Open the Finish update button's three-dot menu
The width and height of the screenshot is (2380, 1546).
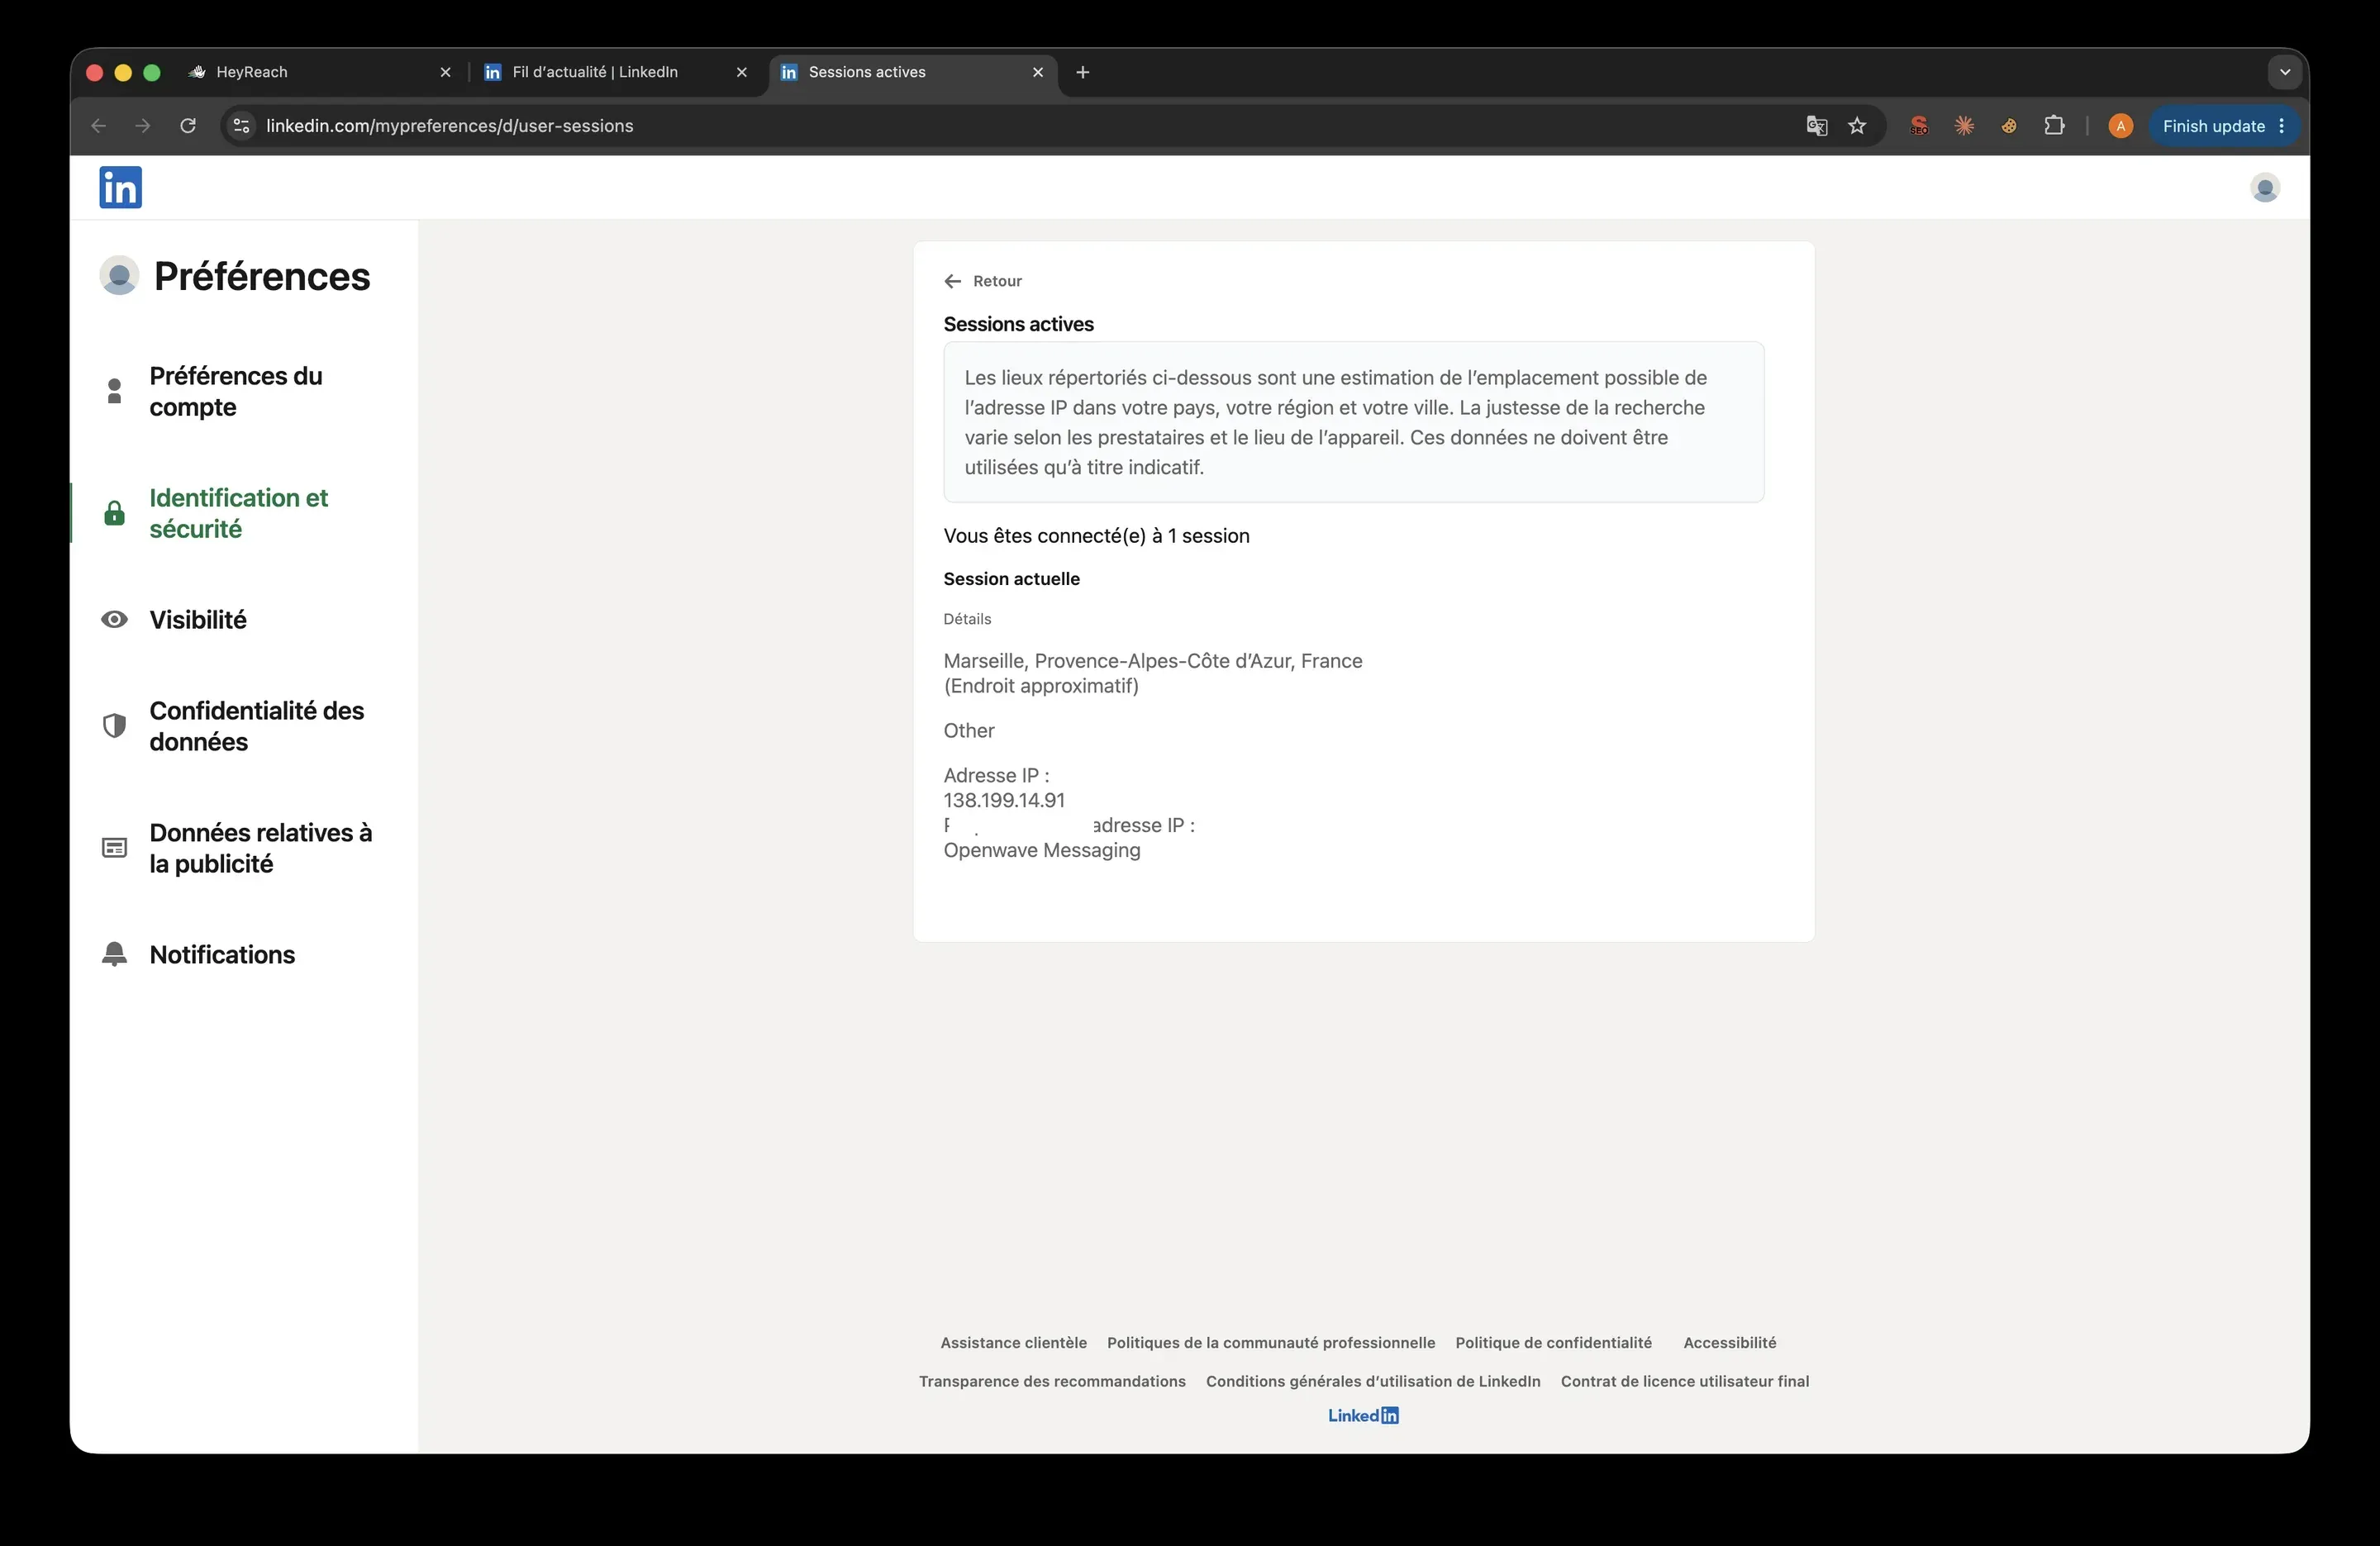point(2281,126)
